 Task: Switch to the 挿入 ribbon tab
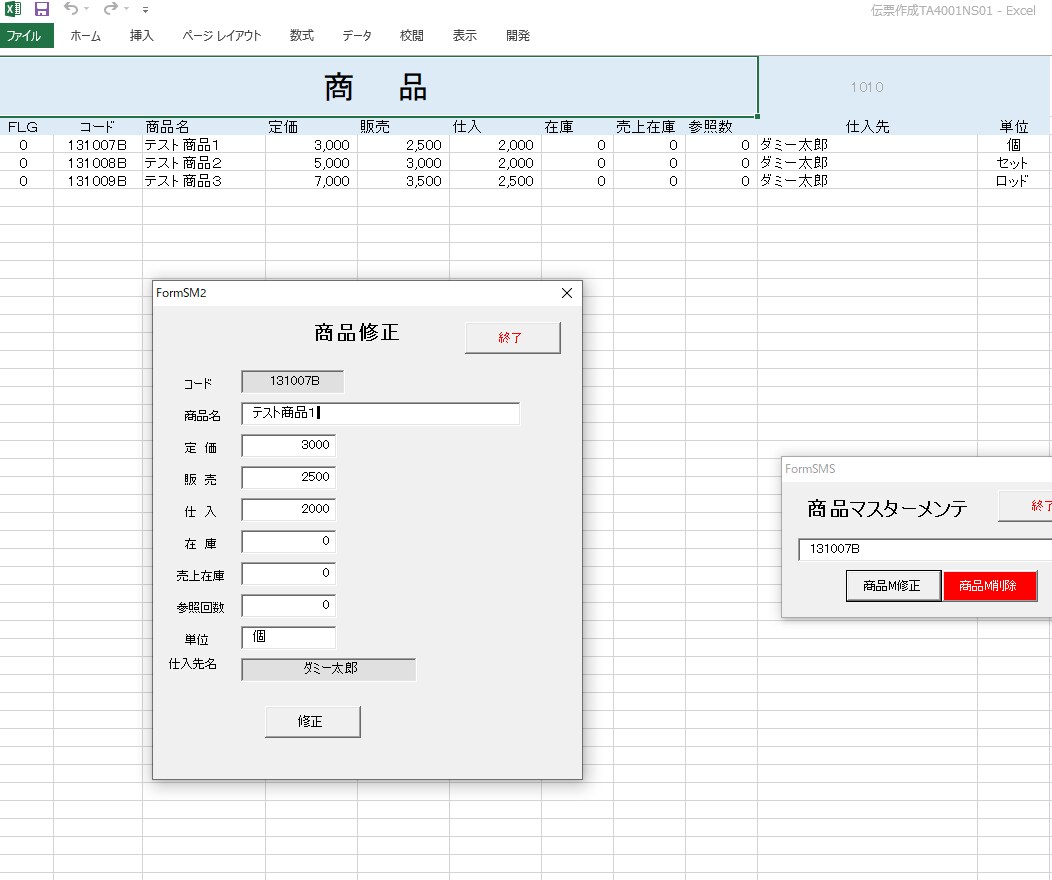click(142, 36)
